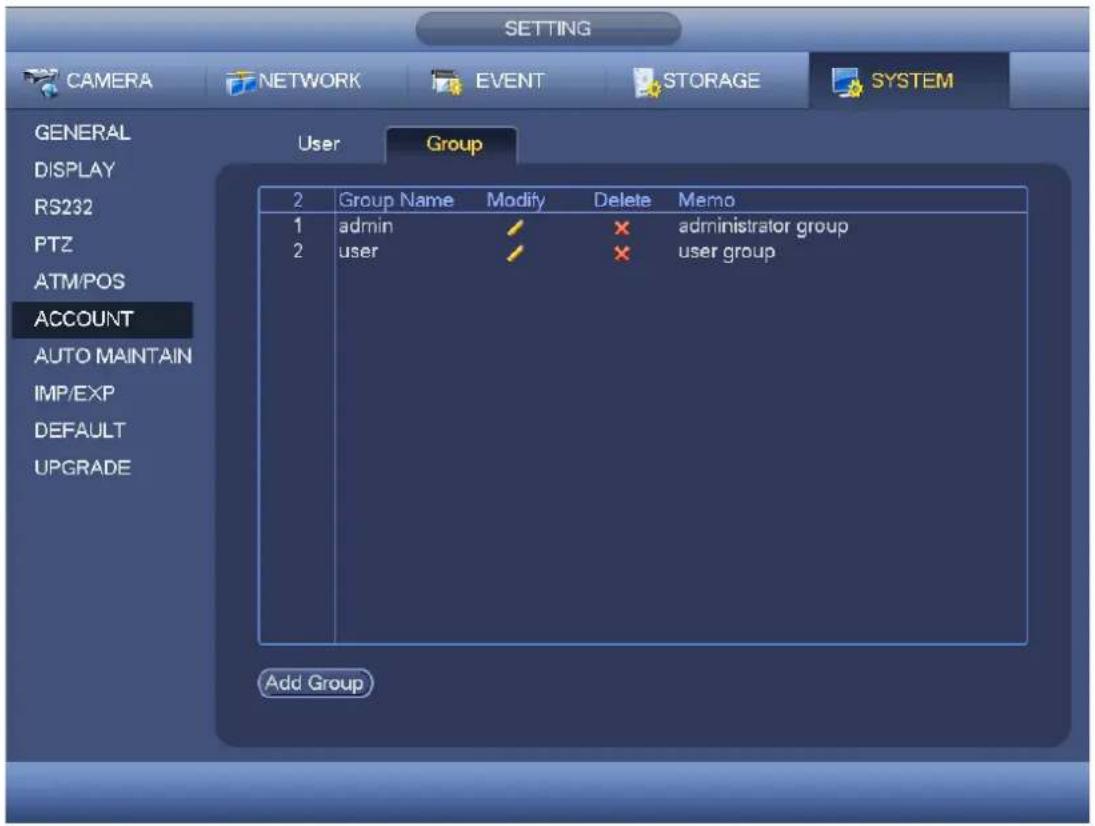Open DEFAULT in the sidebar
Screen dimensions: 1095x826
[x=80, y=430]
